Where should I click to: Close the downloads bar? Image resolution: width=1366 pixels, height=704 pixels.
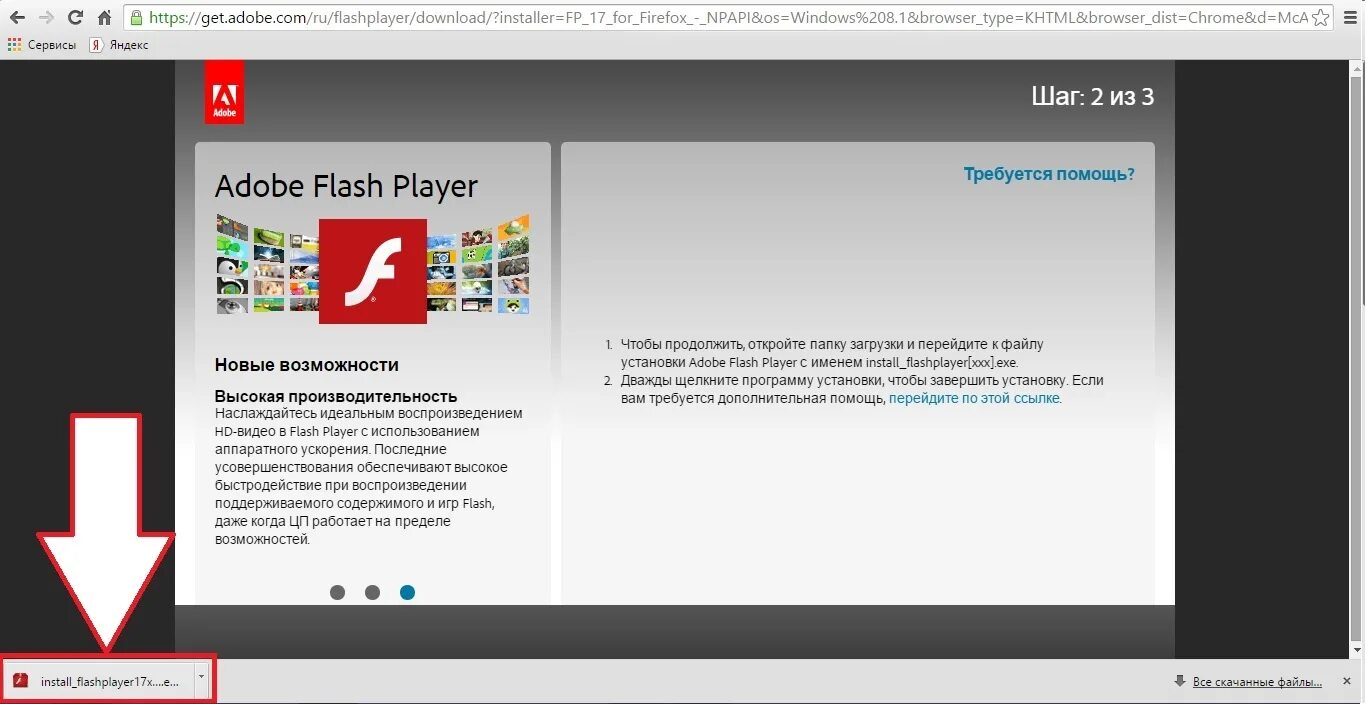(1348, 681)
